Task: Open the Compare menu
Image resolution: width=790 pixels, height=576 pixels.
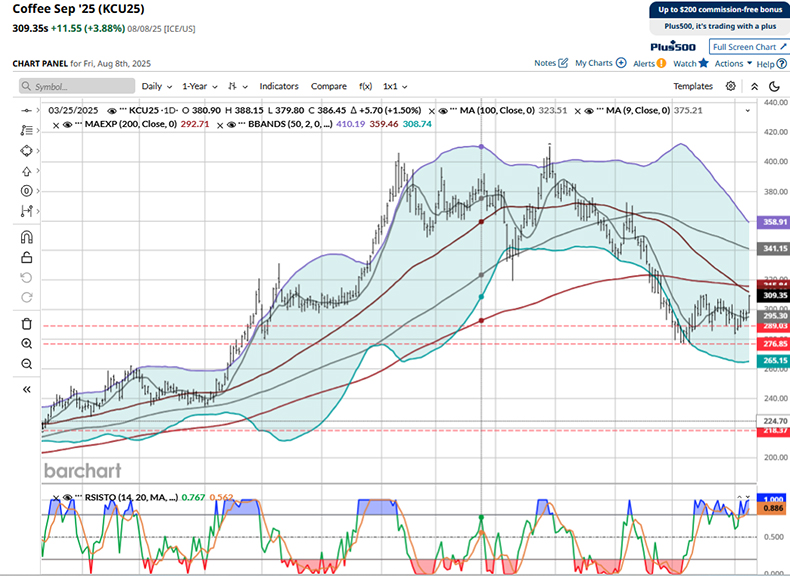Action: point(329,87)
